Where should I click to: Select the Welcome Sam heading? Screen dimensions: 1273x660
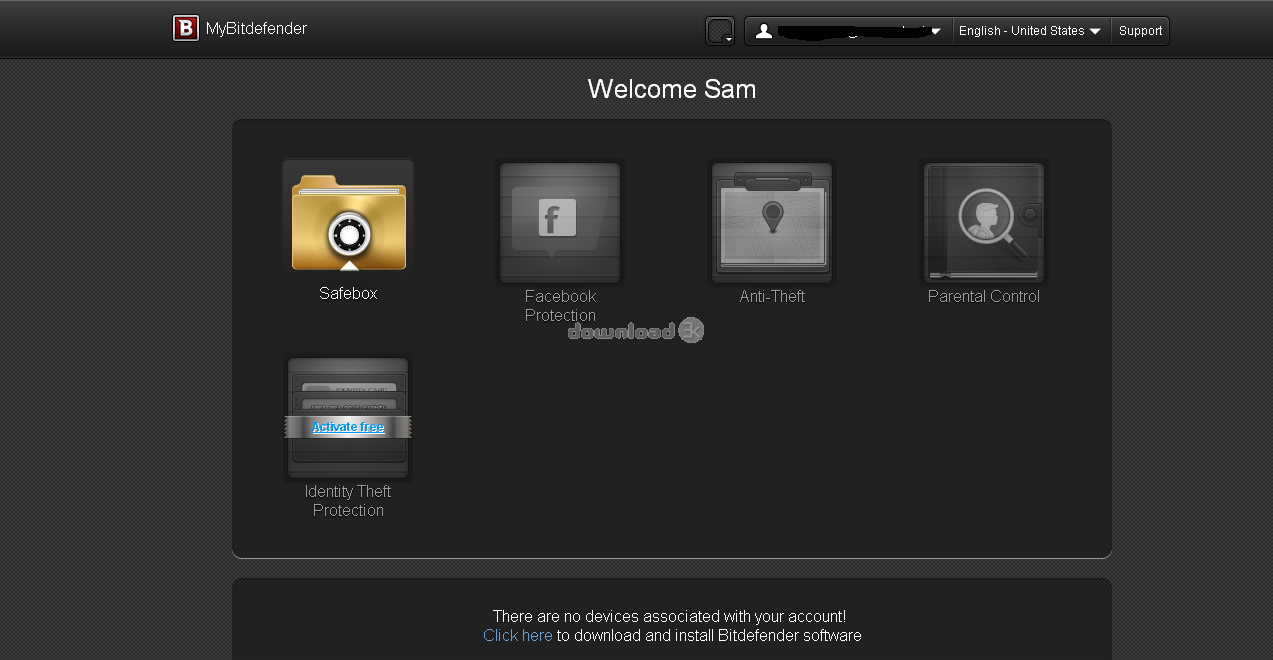(x=672, y=89)
